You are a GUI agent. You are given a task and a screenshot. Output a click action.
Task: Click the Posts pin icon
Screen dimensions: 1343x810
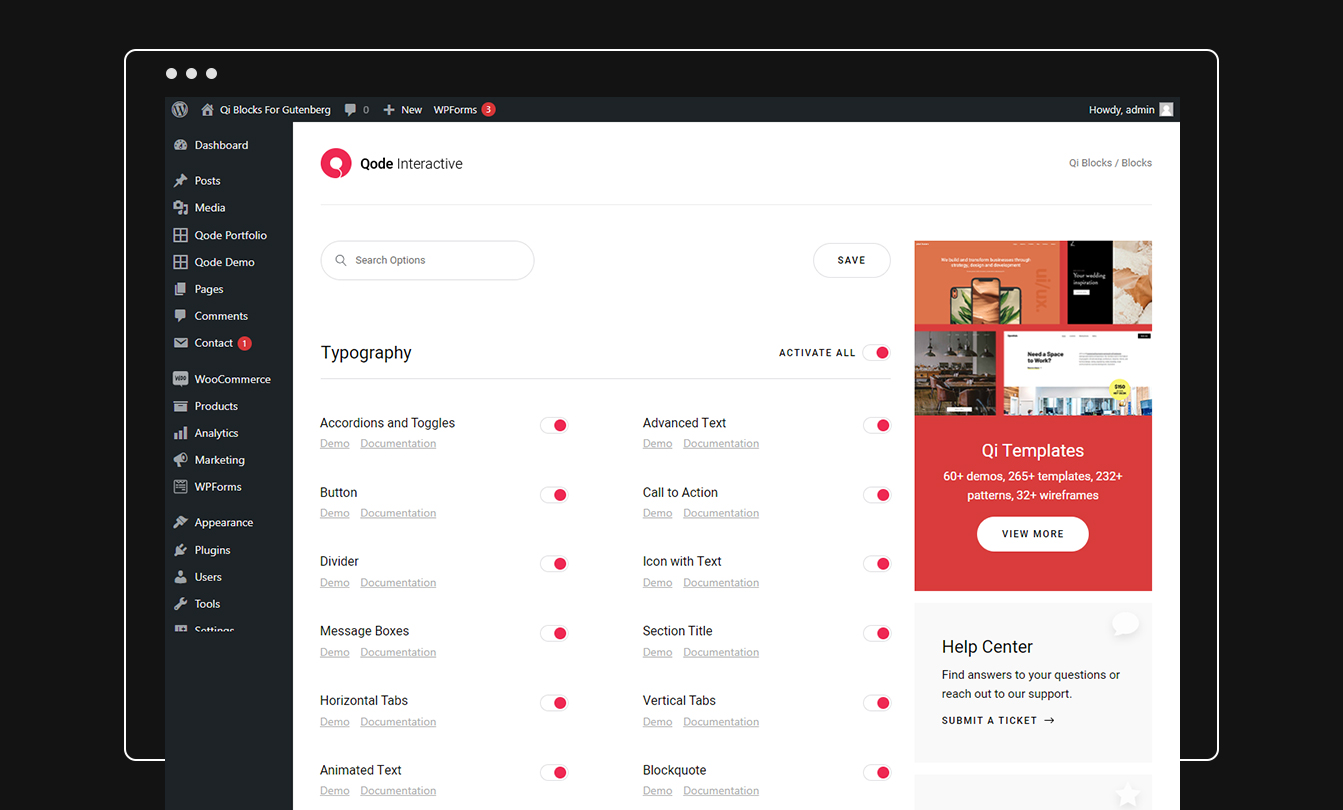click(180, 181)
